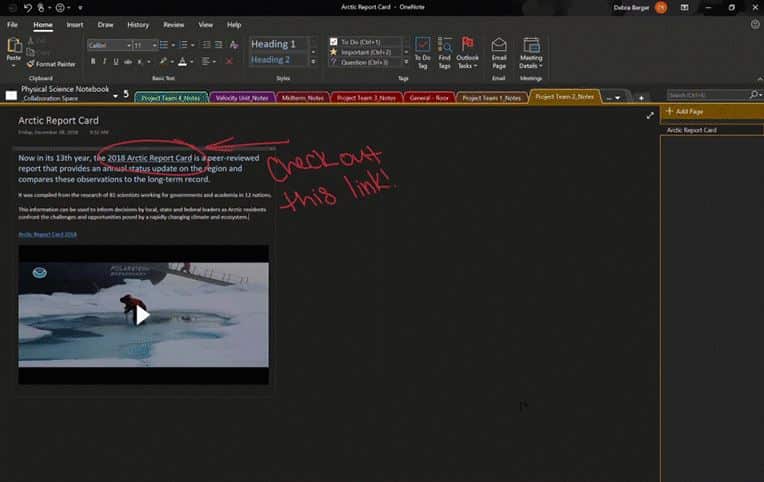Screen dimensions: 764x482
Task: Open Project Team 4_Notes section tab
Action: [171, 98]
